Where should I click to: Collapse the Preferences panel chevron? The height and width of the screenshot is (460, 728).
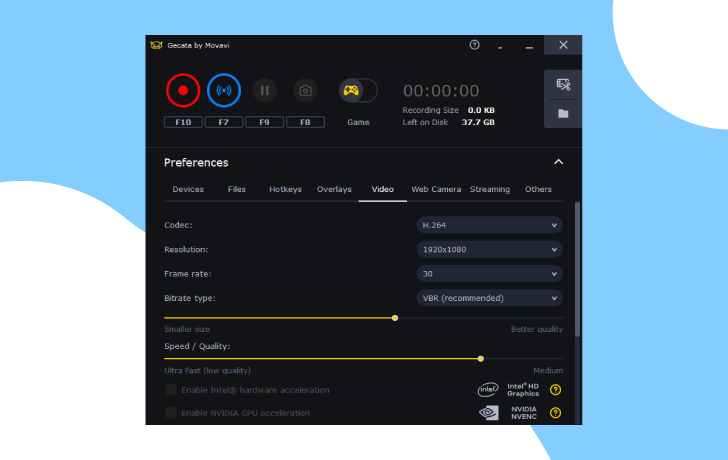click(558, 162)
